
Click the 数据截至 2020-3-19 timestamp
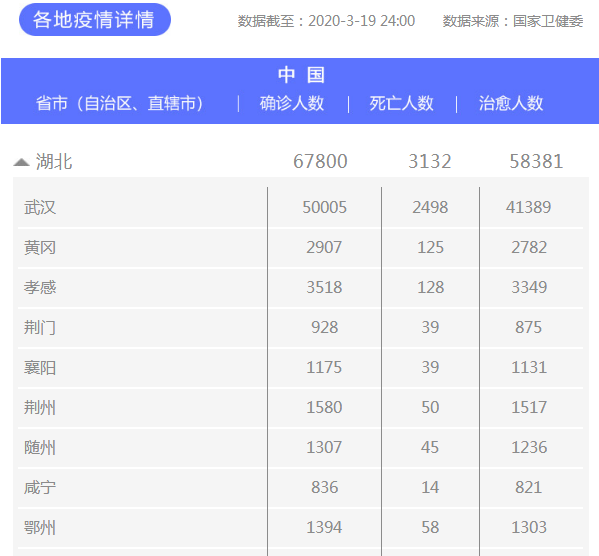pyautogui.click(x=326, y=21)
